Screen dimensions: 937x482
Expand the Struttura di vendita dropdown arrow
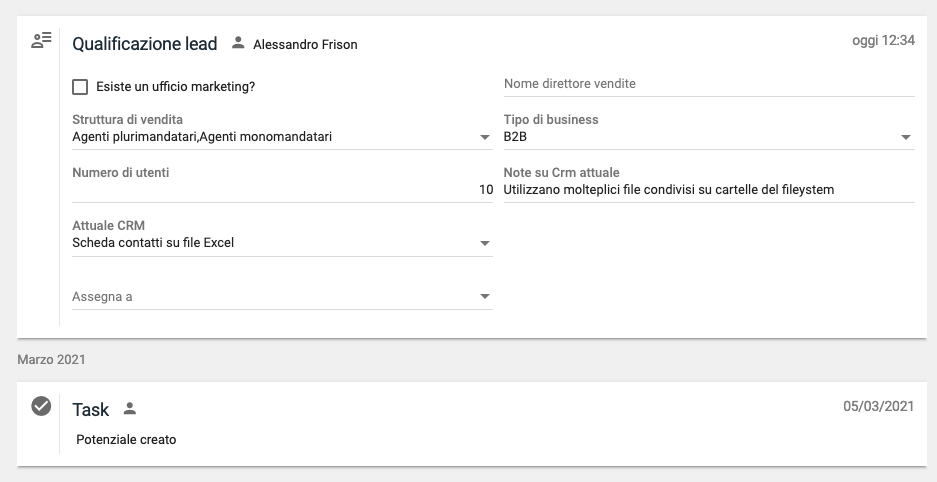485,137
